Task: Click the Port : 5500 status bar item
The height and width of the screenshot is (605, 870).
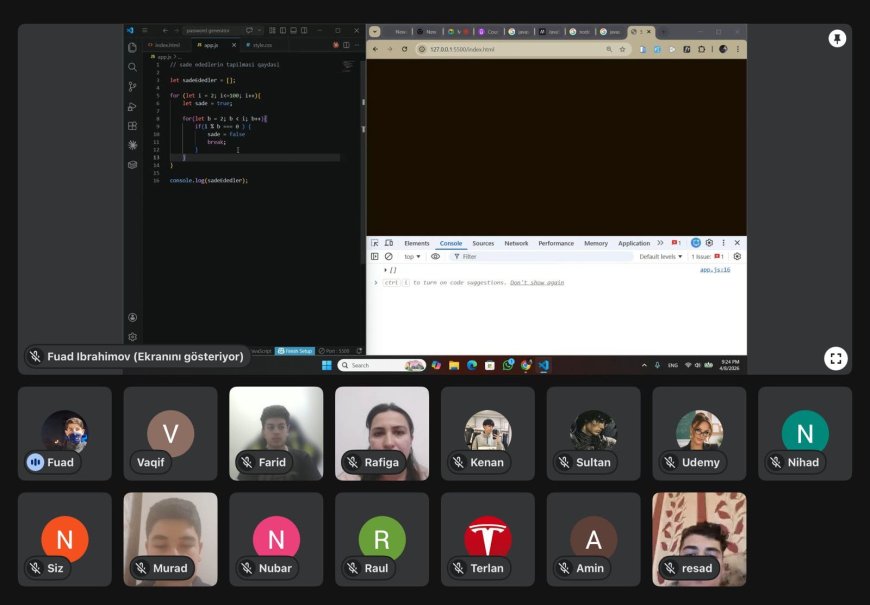Action: [x=335, y=351]
